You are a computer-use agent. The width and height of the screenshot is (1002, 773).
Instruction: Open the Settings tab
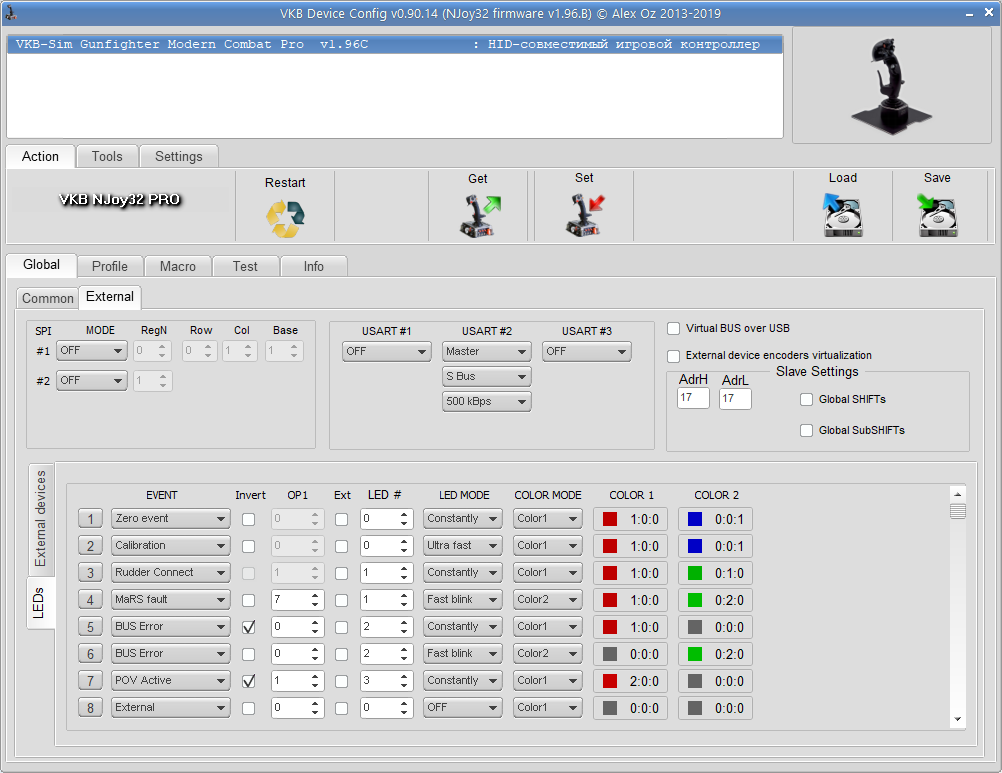pos(178,157)
